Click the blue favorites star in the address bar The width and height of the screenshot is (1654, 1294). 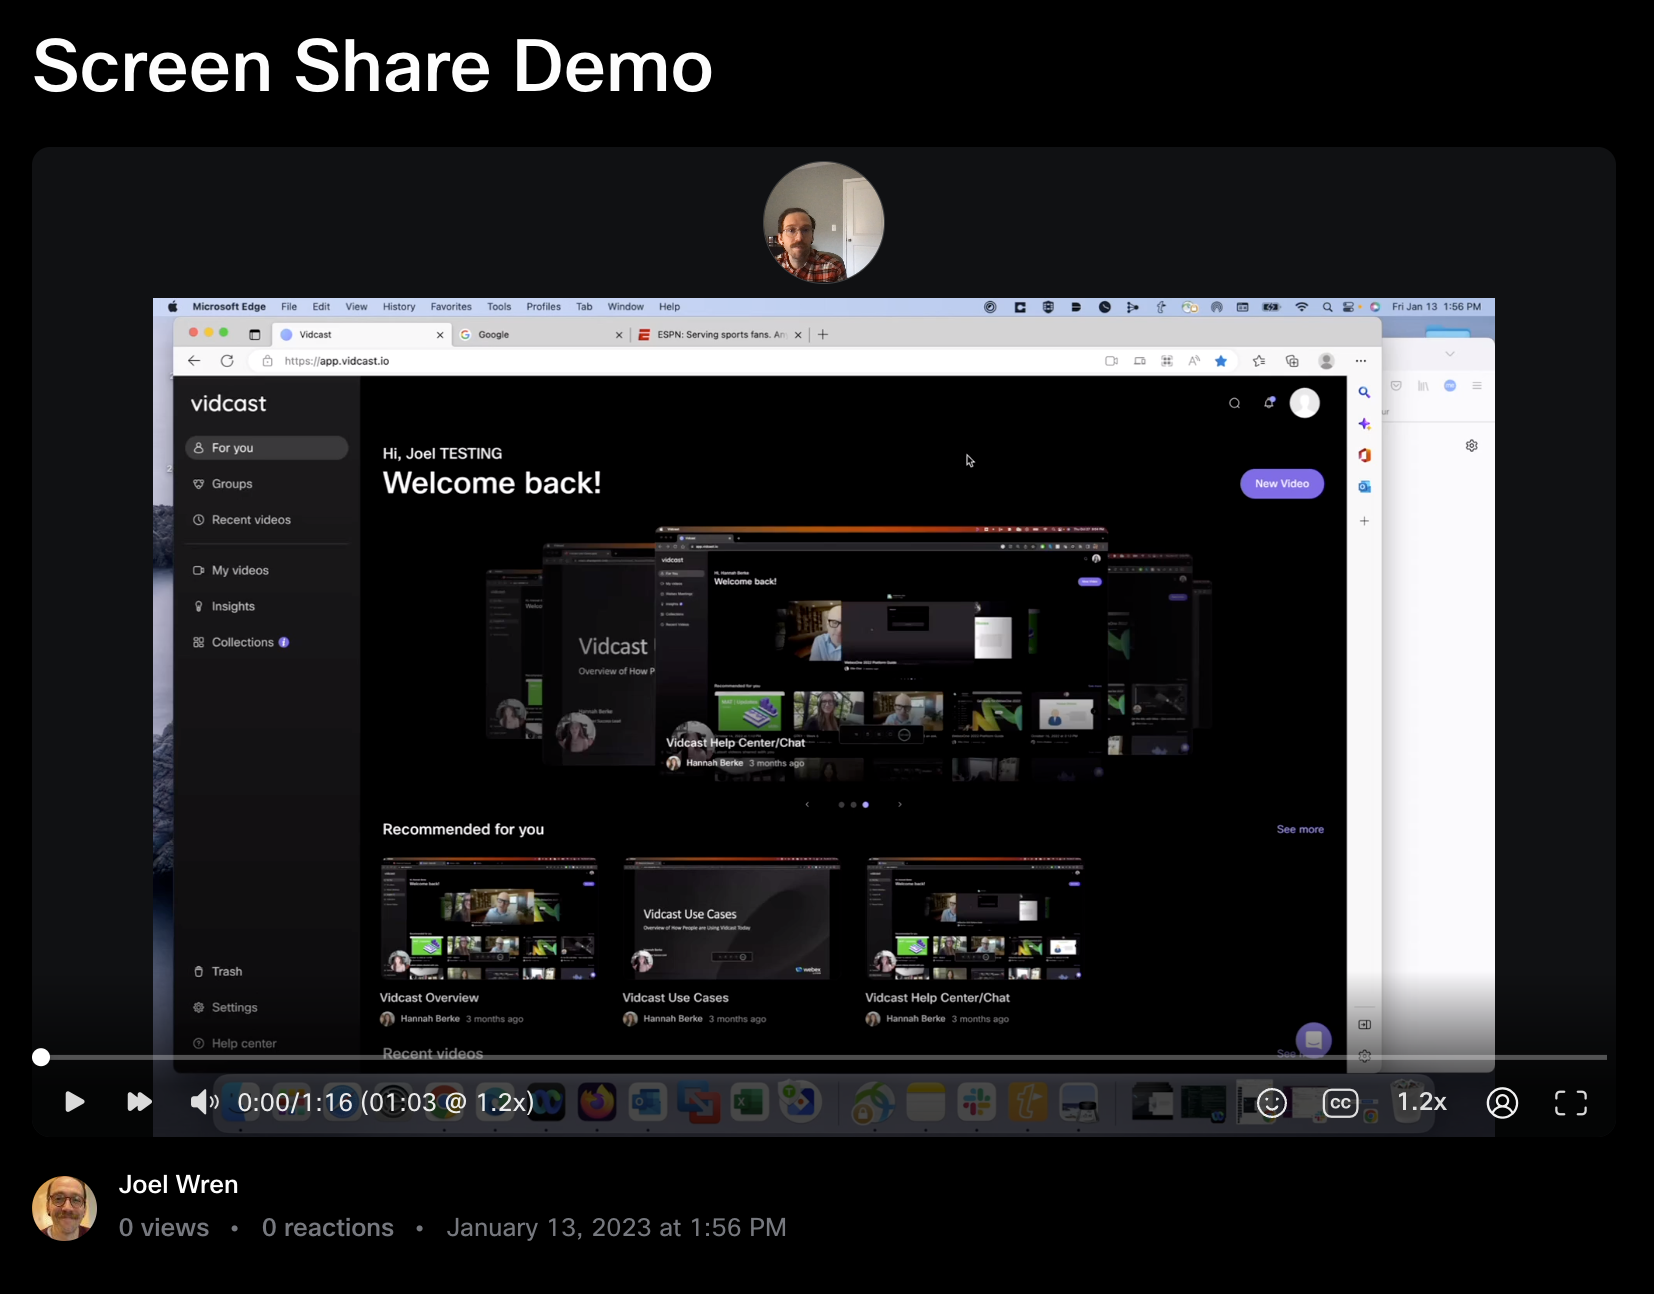(x=1221, y=361)
